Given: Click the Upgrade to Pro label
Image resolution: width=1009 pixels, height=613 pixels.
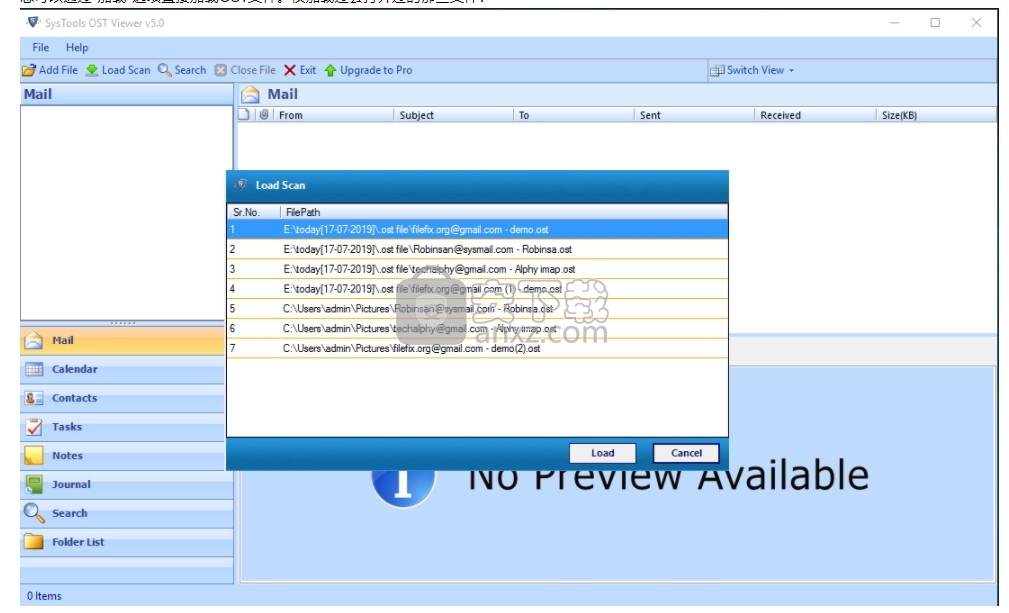Looking at the screenshot, I should pos(376,70).
